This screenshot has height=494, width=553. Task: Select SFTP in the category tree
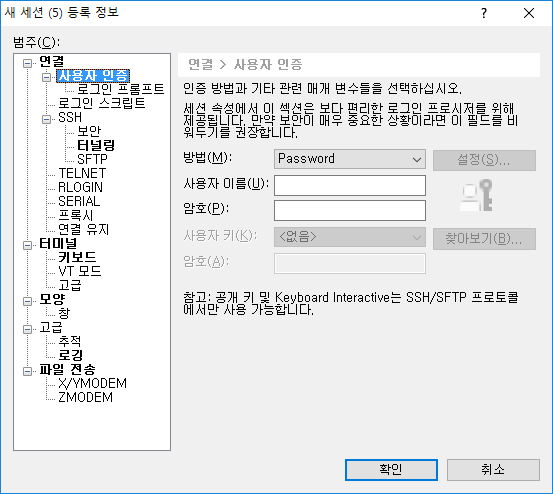tap(92, 159)
